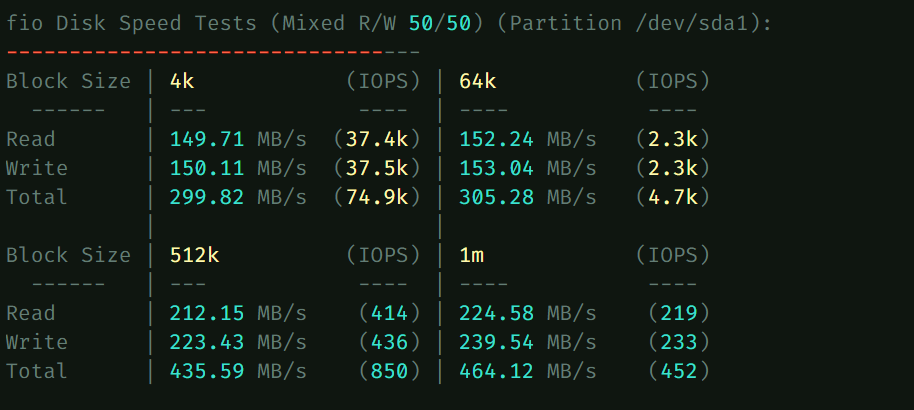Select the 512k block size column header

[x=194, y=255]
